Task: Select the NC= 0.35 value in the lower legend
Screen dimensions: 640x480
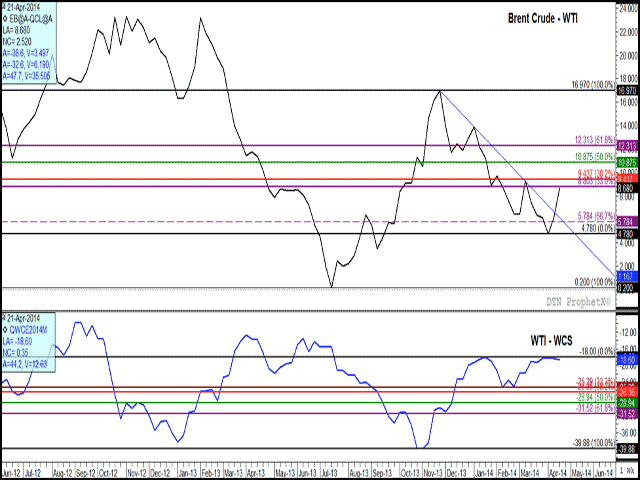Action: pos(15,353)
